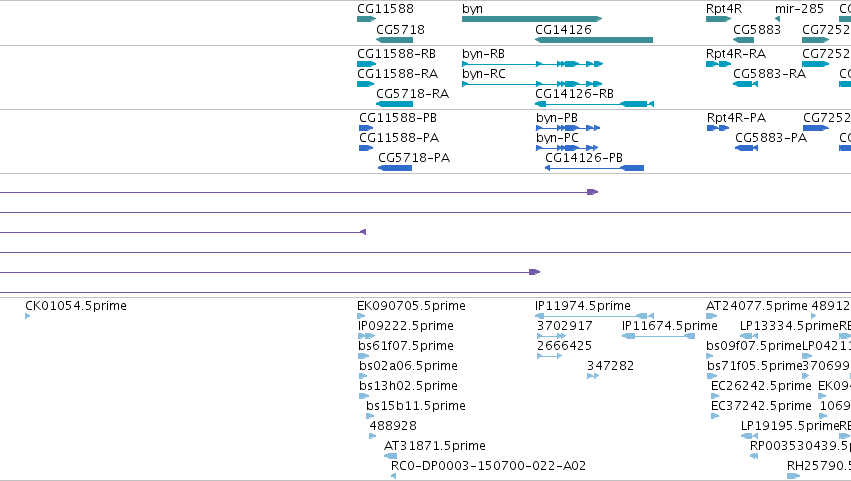Viewport: 851px width, 481px height.
Task: Click the IP11974.5prime EST glyph
Action: click(594, 315)
